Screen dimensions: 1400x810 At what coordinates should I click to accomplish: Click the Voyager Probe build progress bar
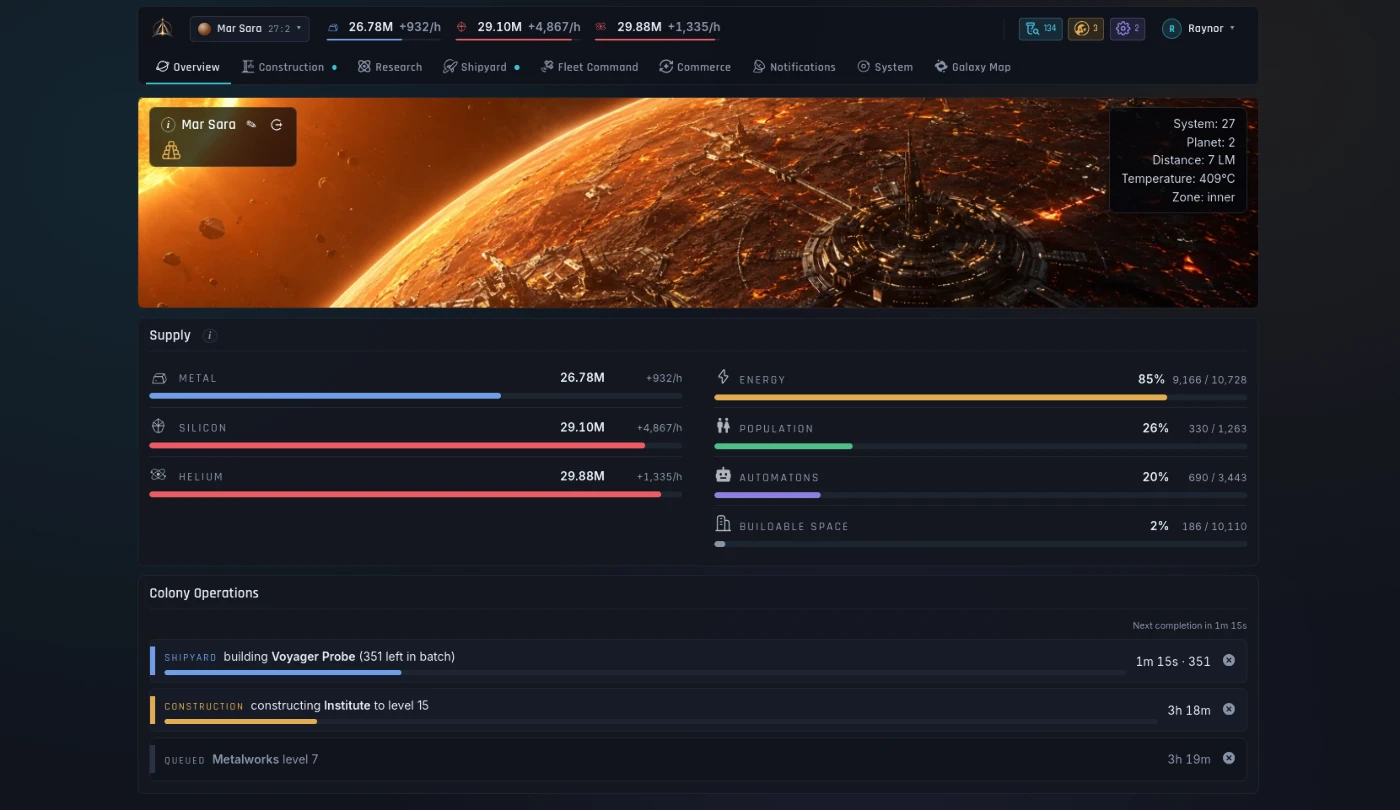pyautogui.click(x=644, y=673)
